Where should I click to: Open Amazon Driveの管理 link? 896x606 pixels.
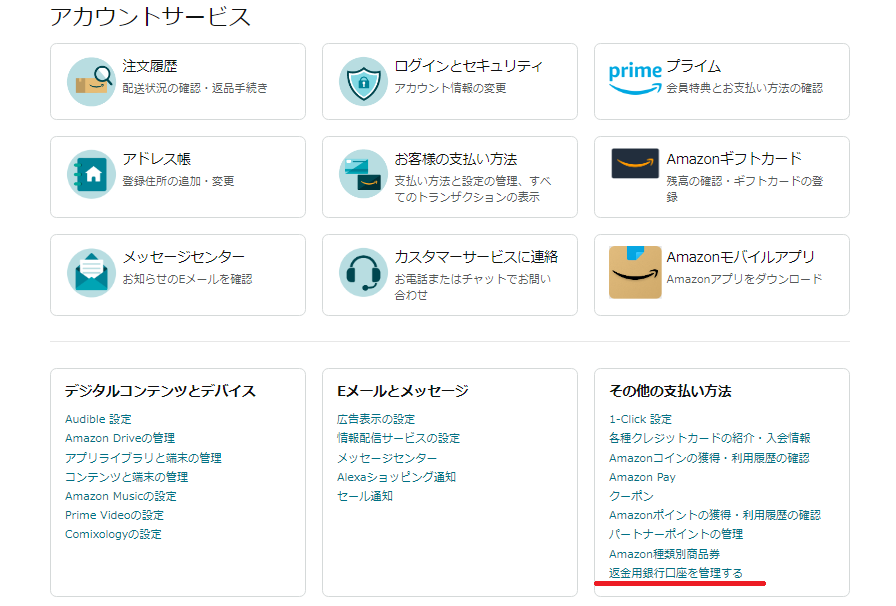[120, 438]
